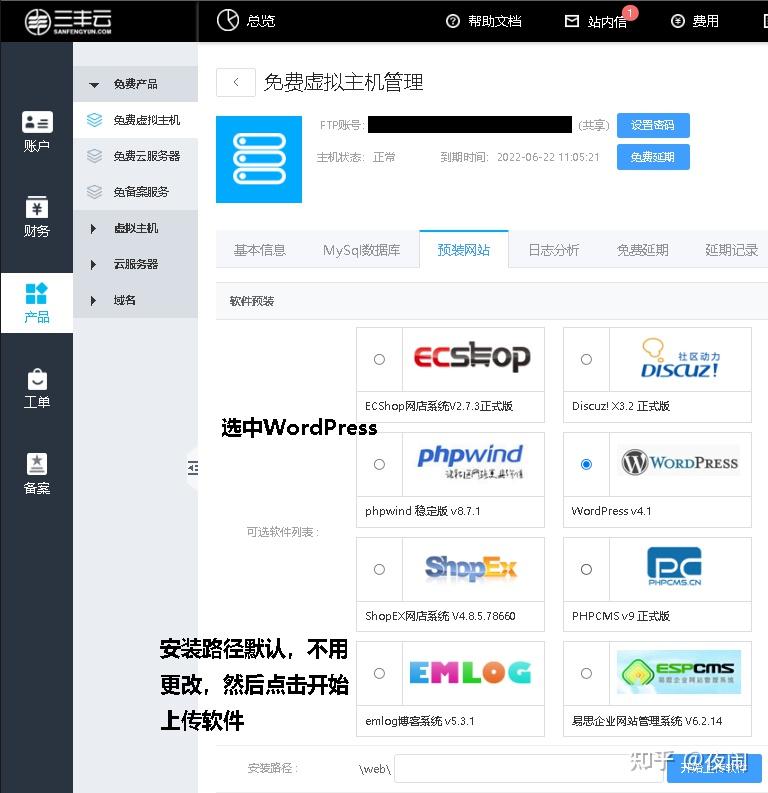
Task: Click the EMLOG logo
Action: pos(470,673)
